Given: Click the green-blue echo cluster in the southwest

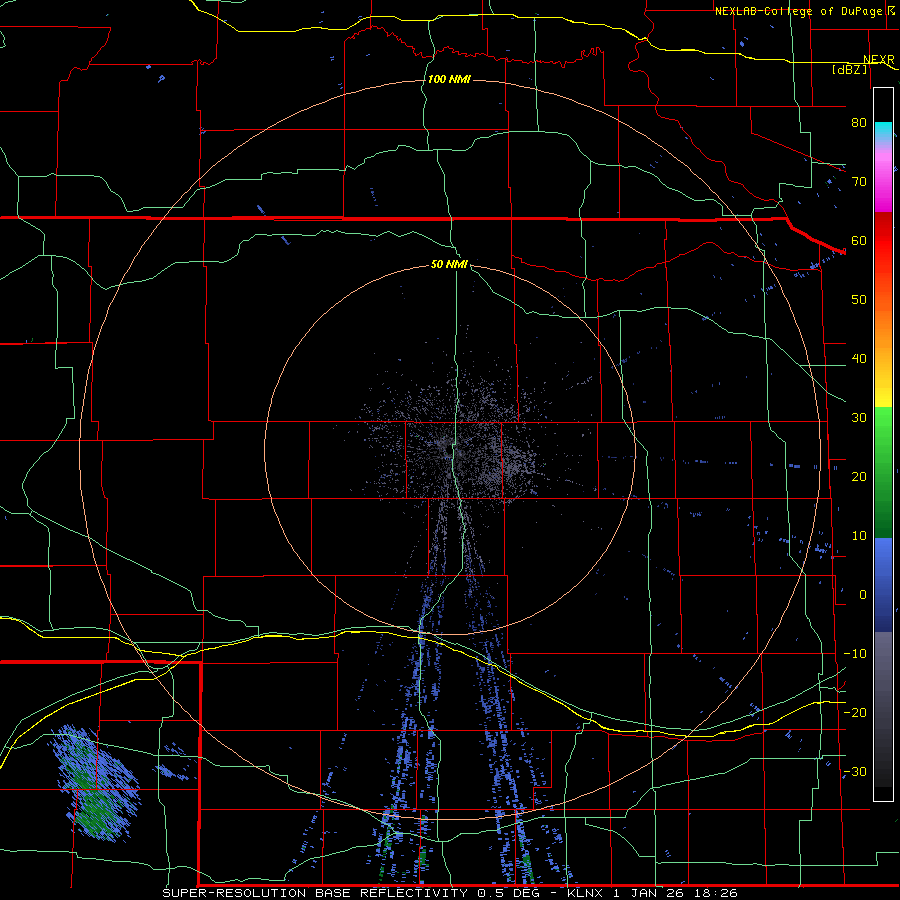Looking at the screenshot, I should point(95,783).
